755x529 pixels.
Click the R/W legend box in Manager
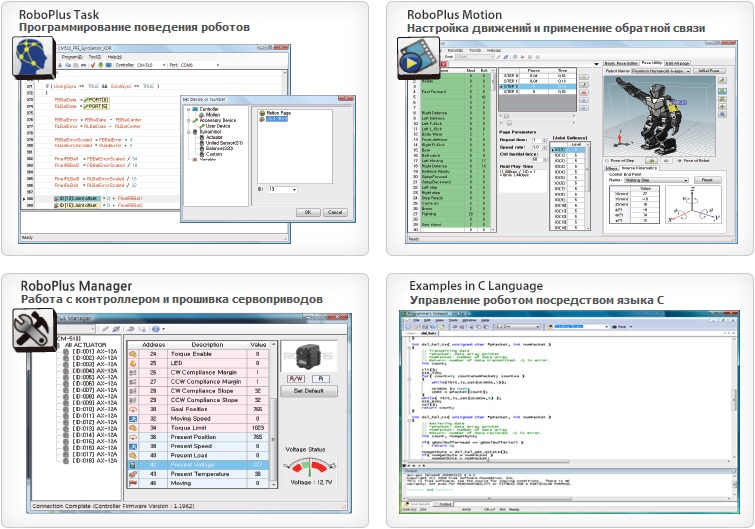296,379
